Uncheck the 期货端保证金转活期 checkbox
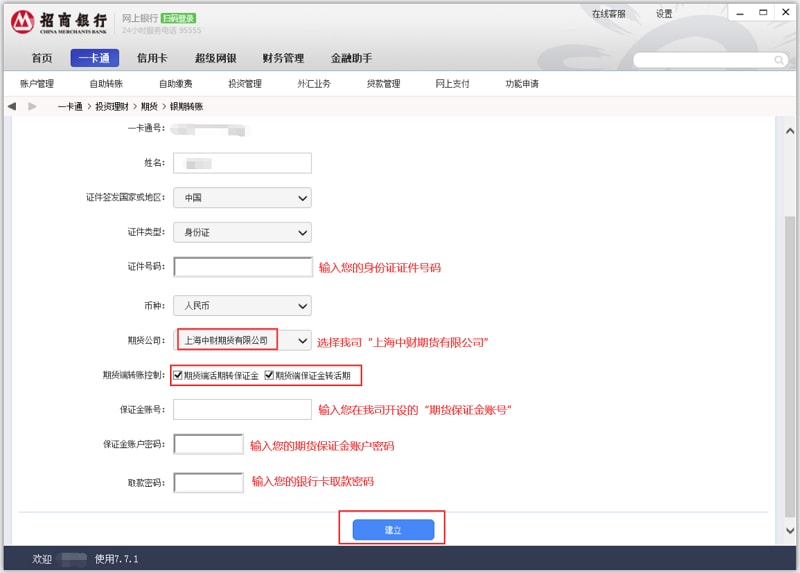Screen dimensions: 800x573 pyautogui.click(x=269, y=375)
